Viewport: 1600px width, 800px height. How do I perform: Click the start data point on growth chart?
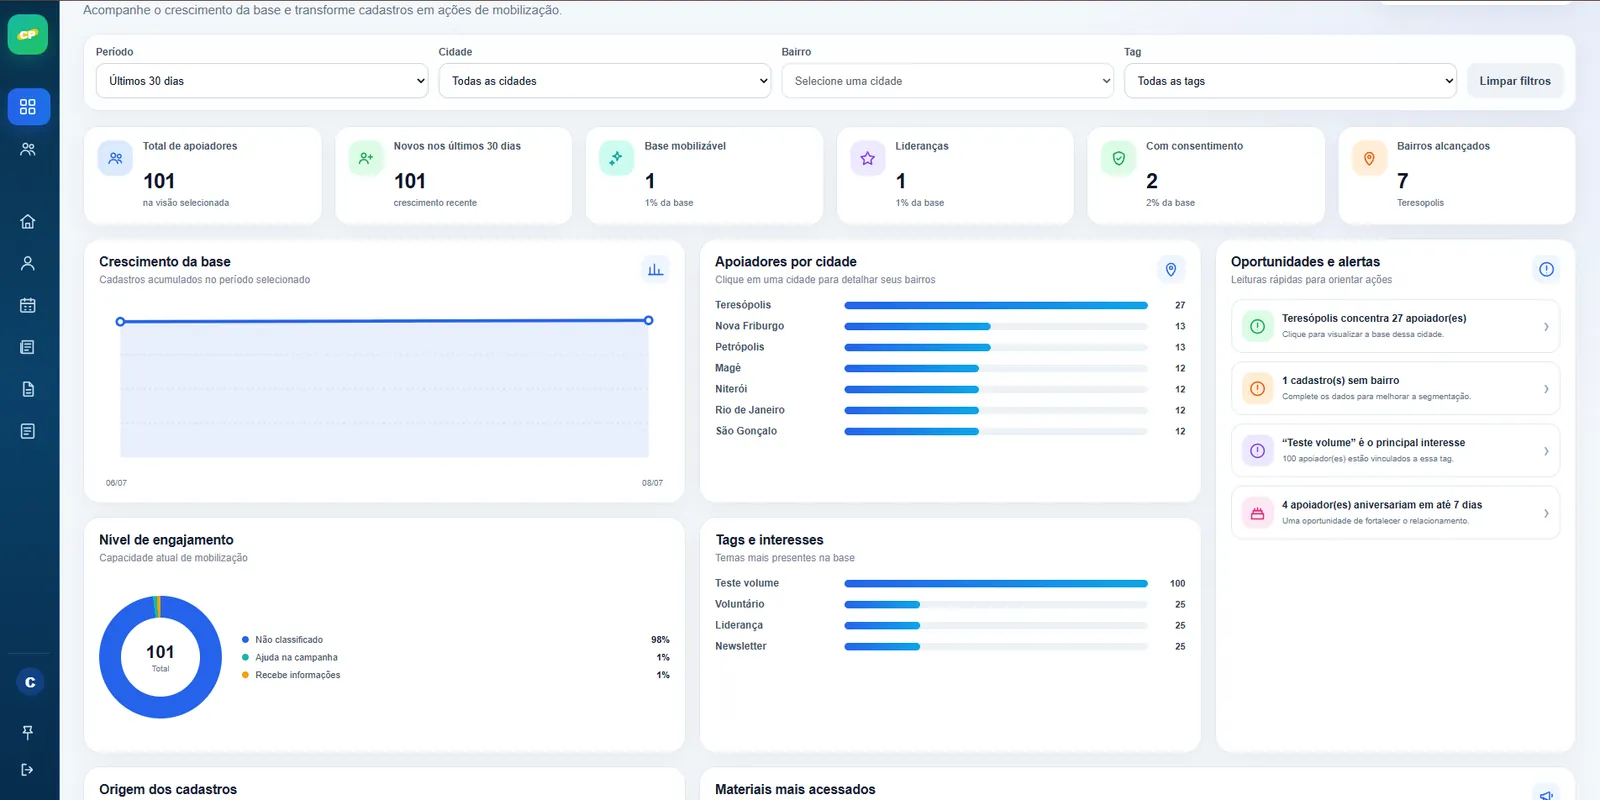click(x=120, y=322)
